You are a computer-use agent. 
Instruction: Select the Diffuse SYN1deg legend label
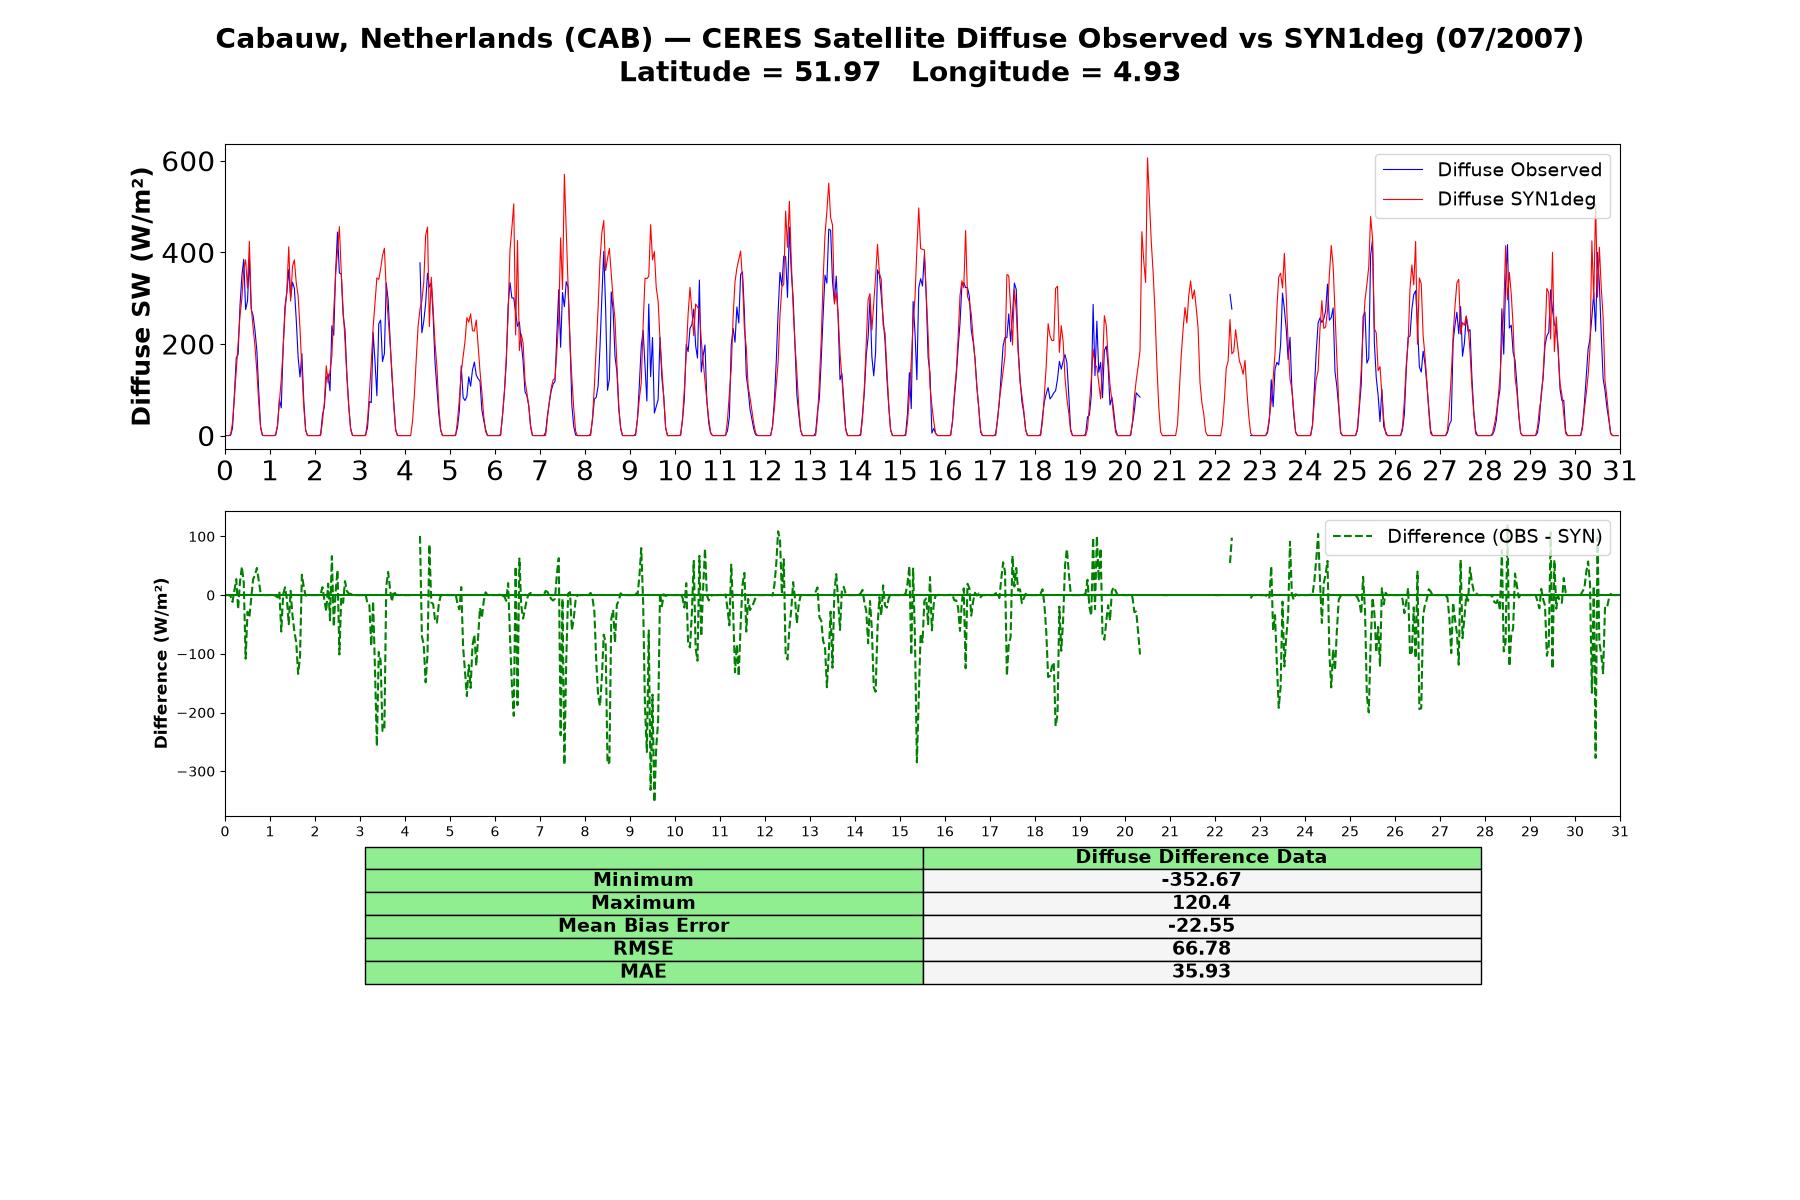click(1516, 199)
